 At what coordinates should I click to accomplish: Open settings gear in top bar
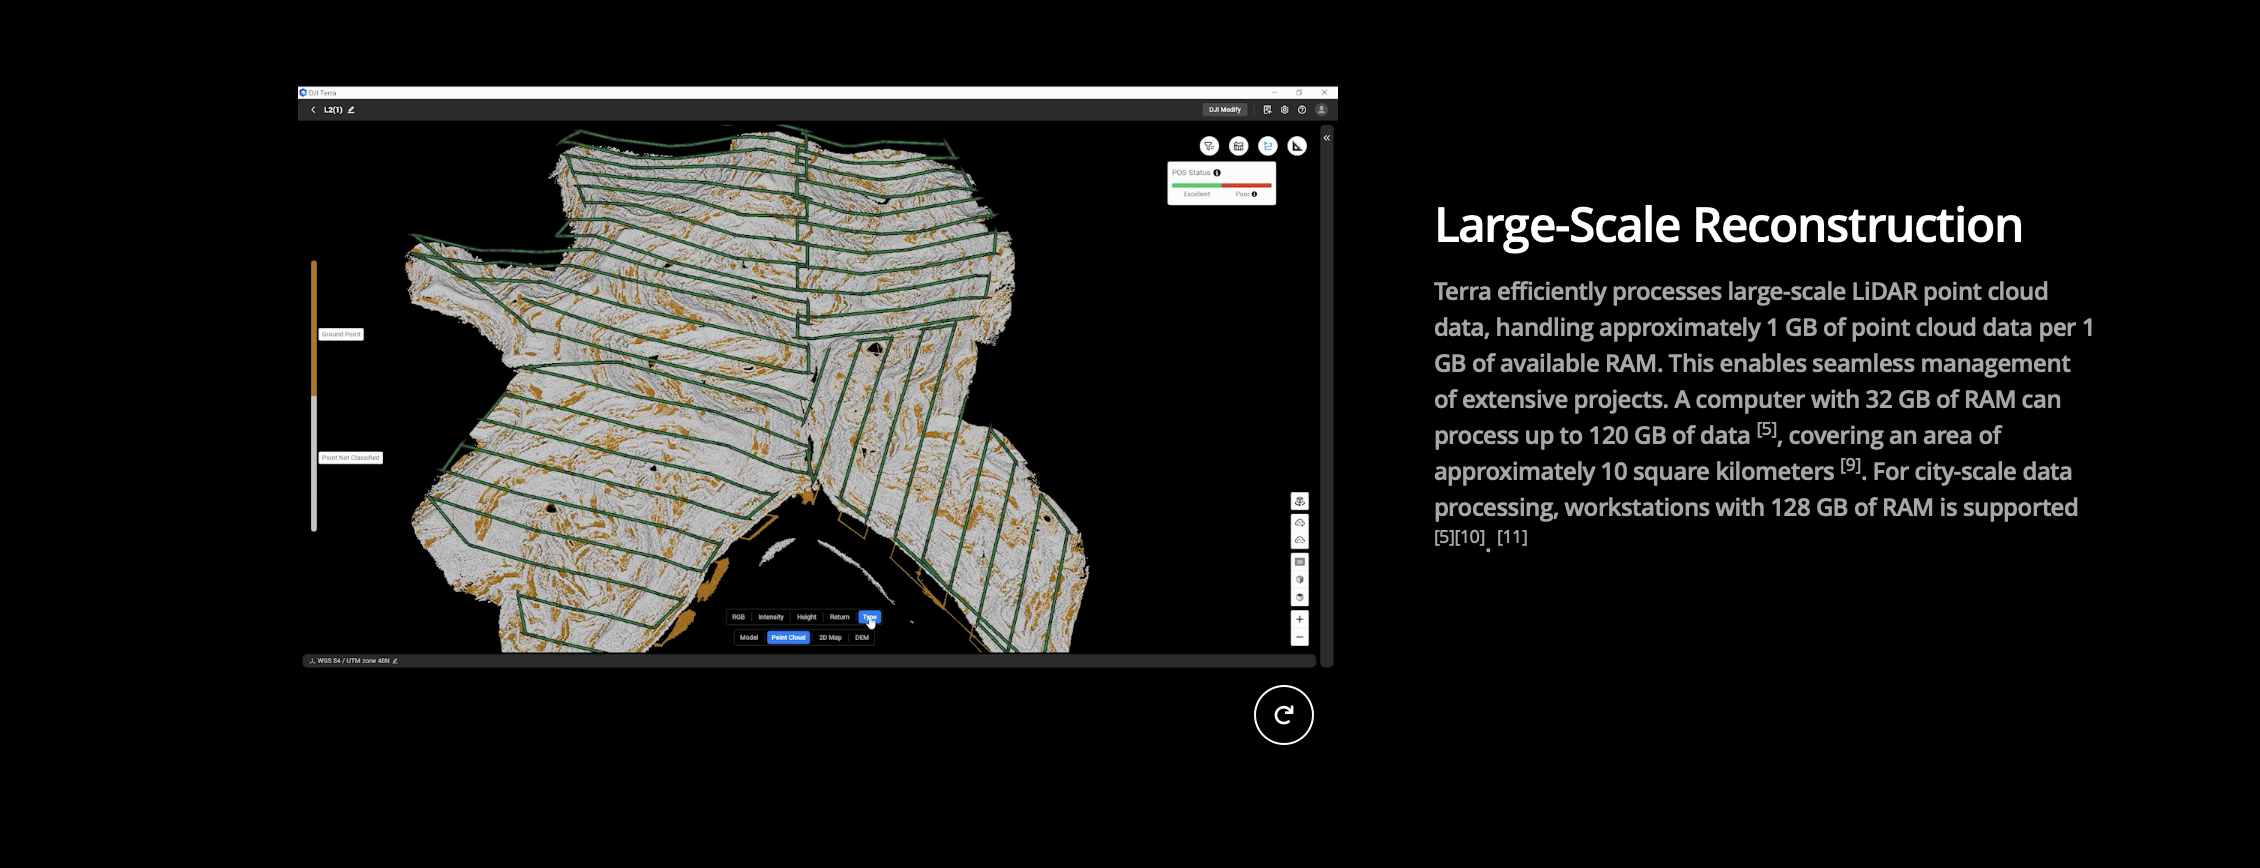pos(1284,110)
